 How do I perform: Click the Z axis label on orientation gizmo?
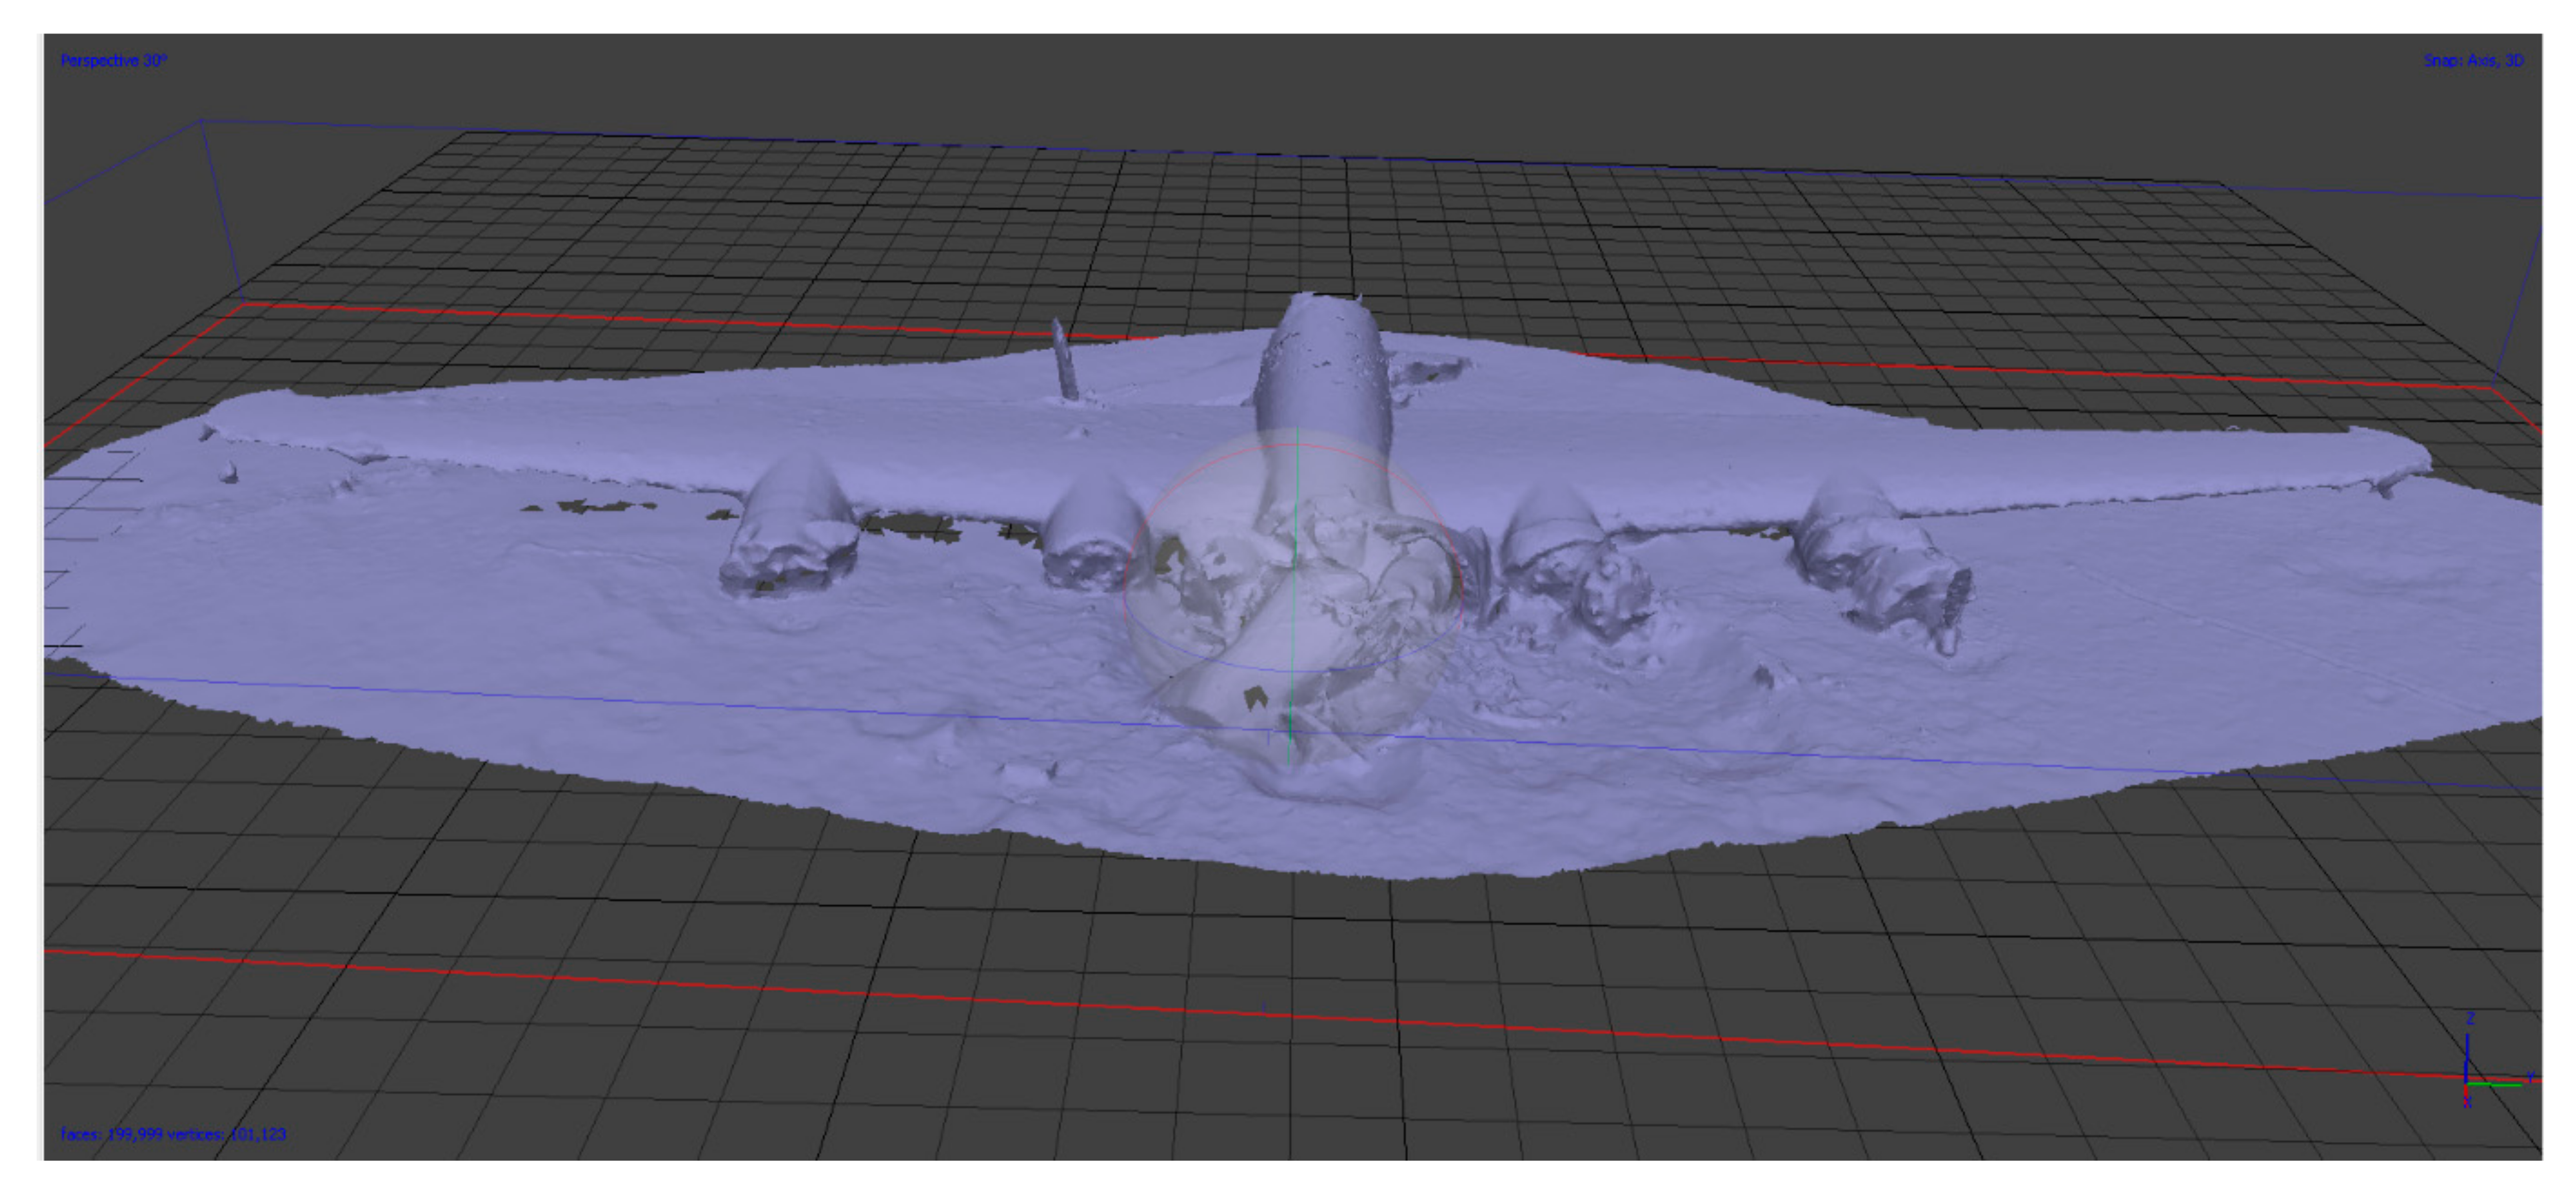point(2469,1019)
